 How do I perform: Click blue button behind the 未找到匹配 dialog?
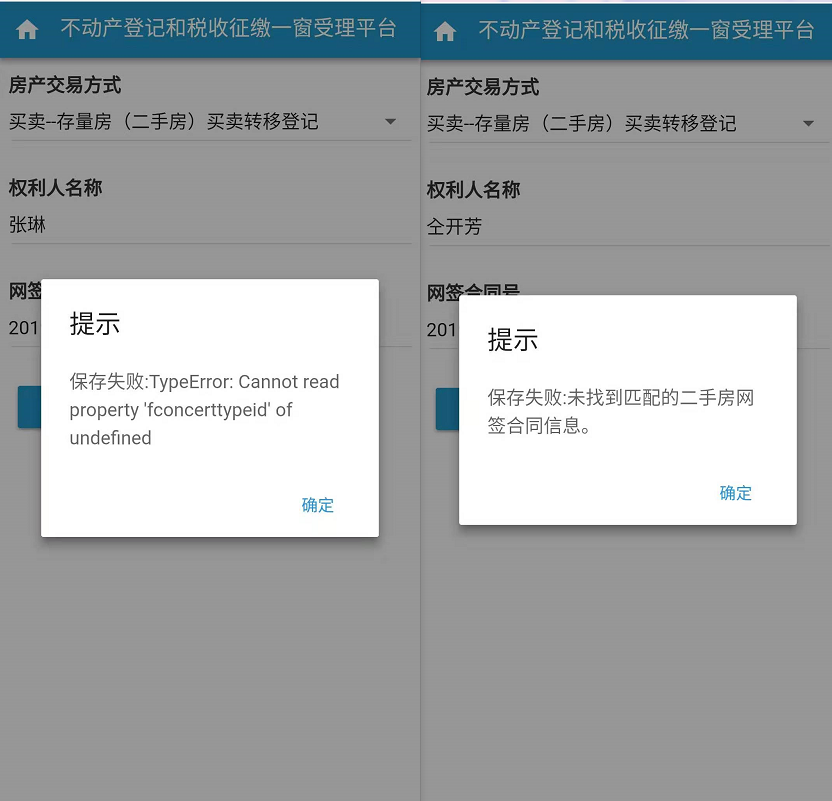(x=447, y=409)
